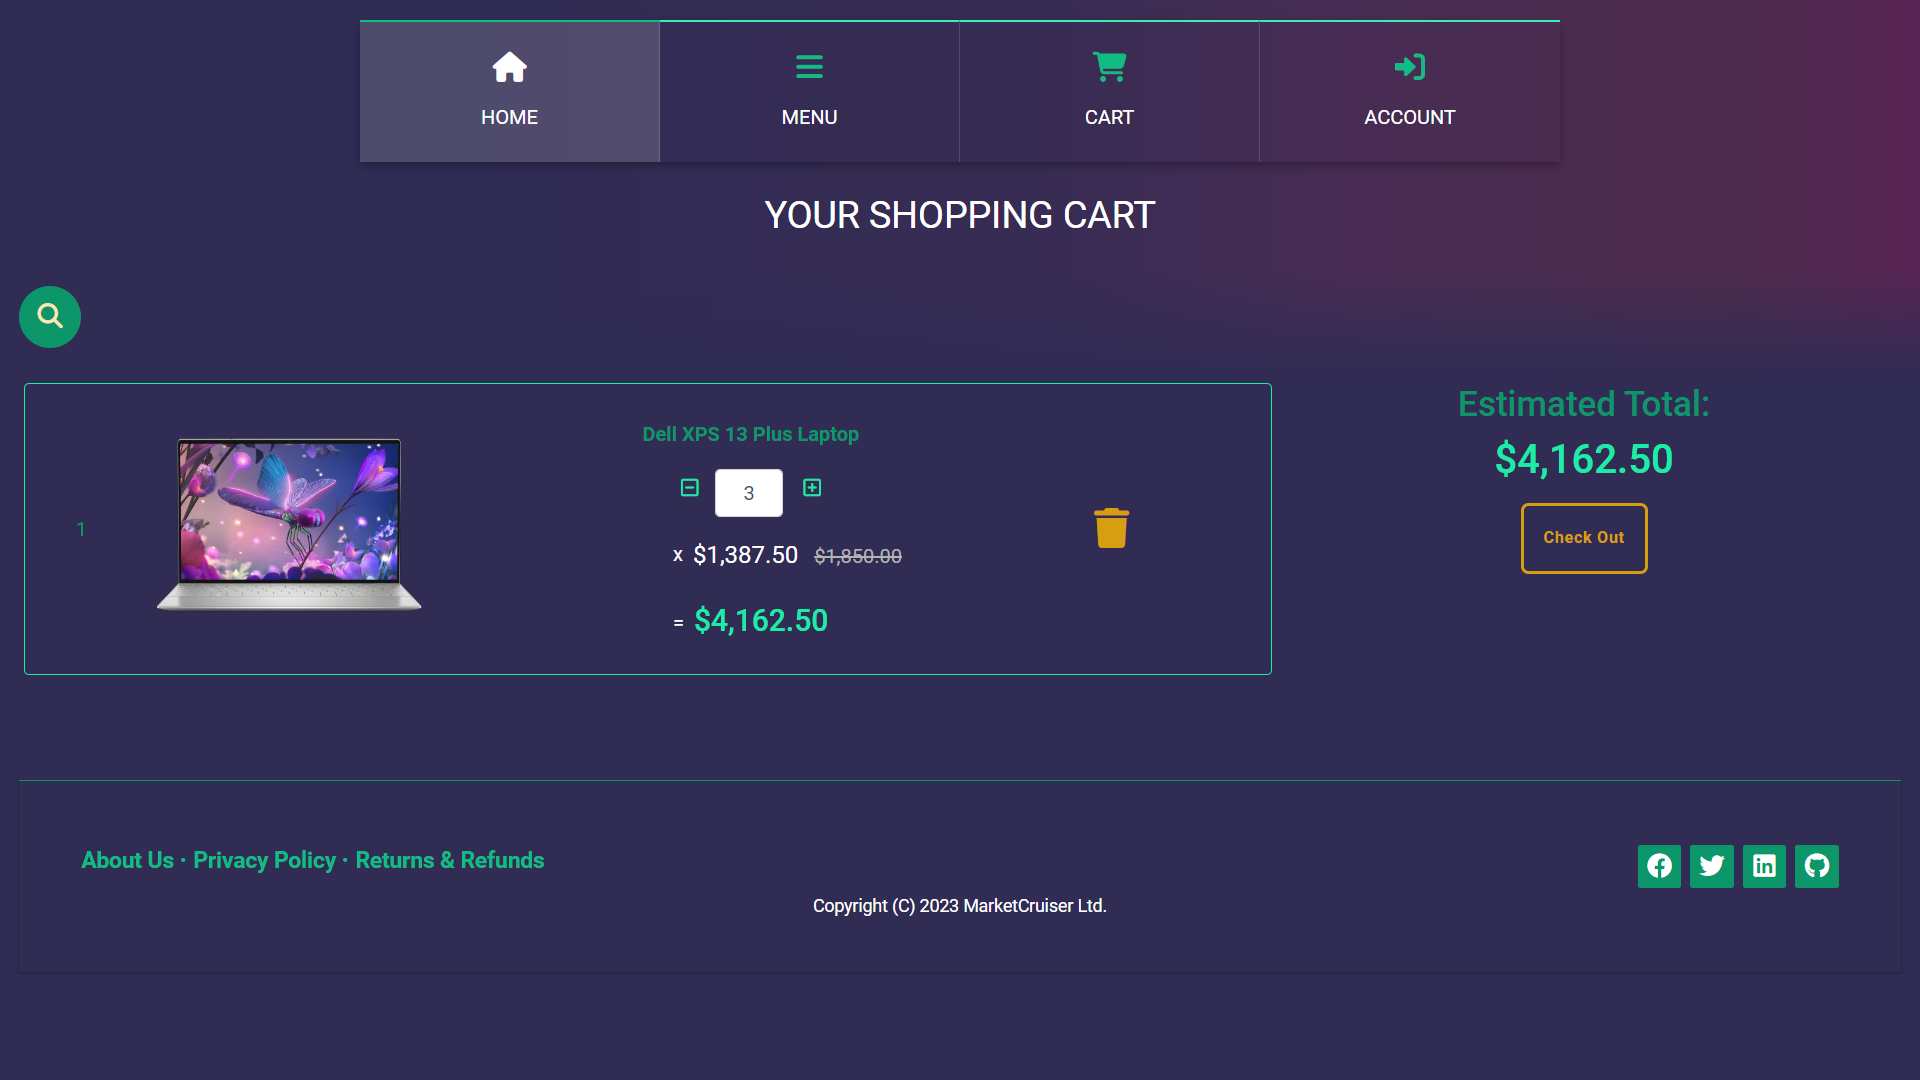This screenshot has height=1080, width=1920.
Task: Click the house icon above HOME
Action: click(x=509, y=67)
